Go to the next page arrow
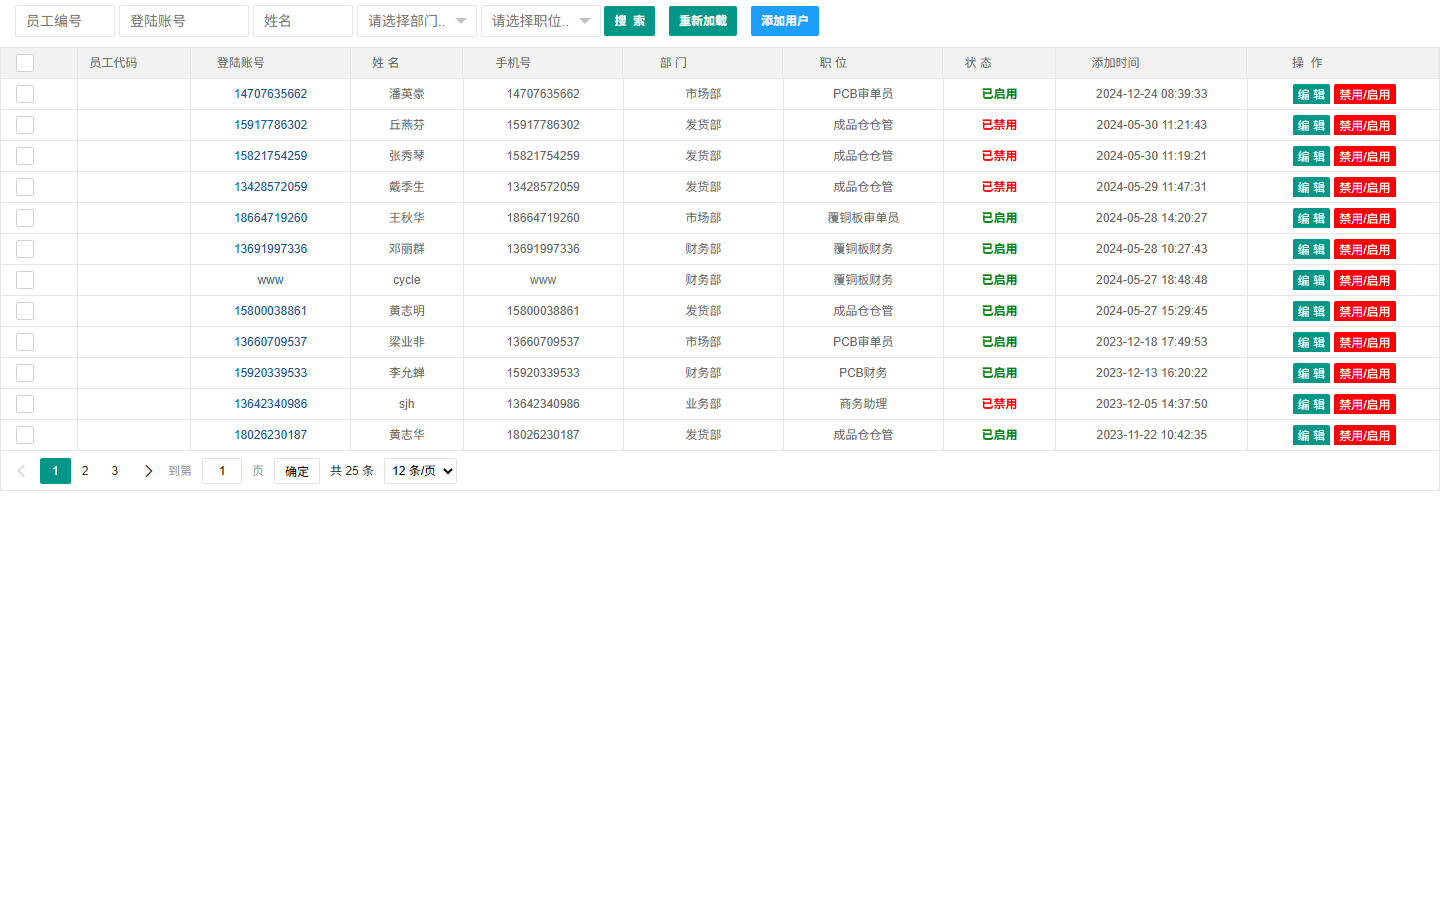The image size is (1440, 900). tap(149, 471)
